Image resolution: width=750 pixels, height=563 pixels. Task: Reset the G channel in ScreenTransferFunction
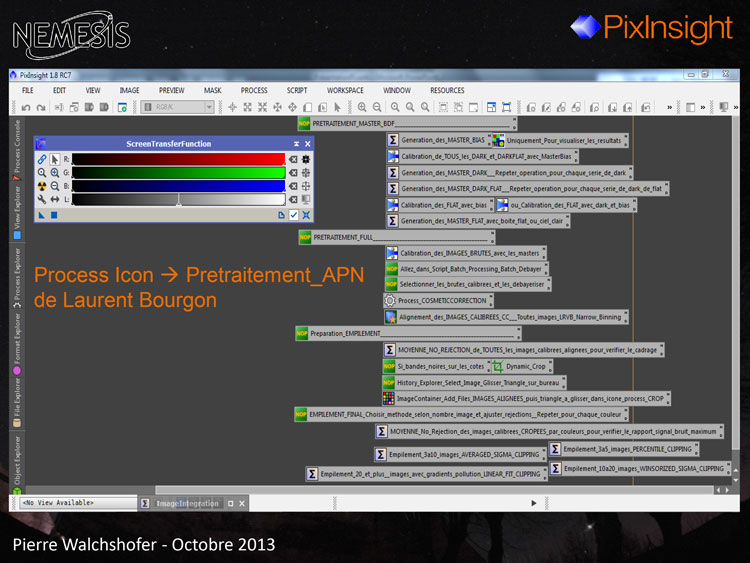tap(293, 173)
